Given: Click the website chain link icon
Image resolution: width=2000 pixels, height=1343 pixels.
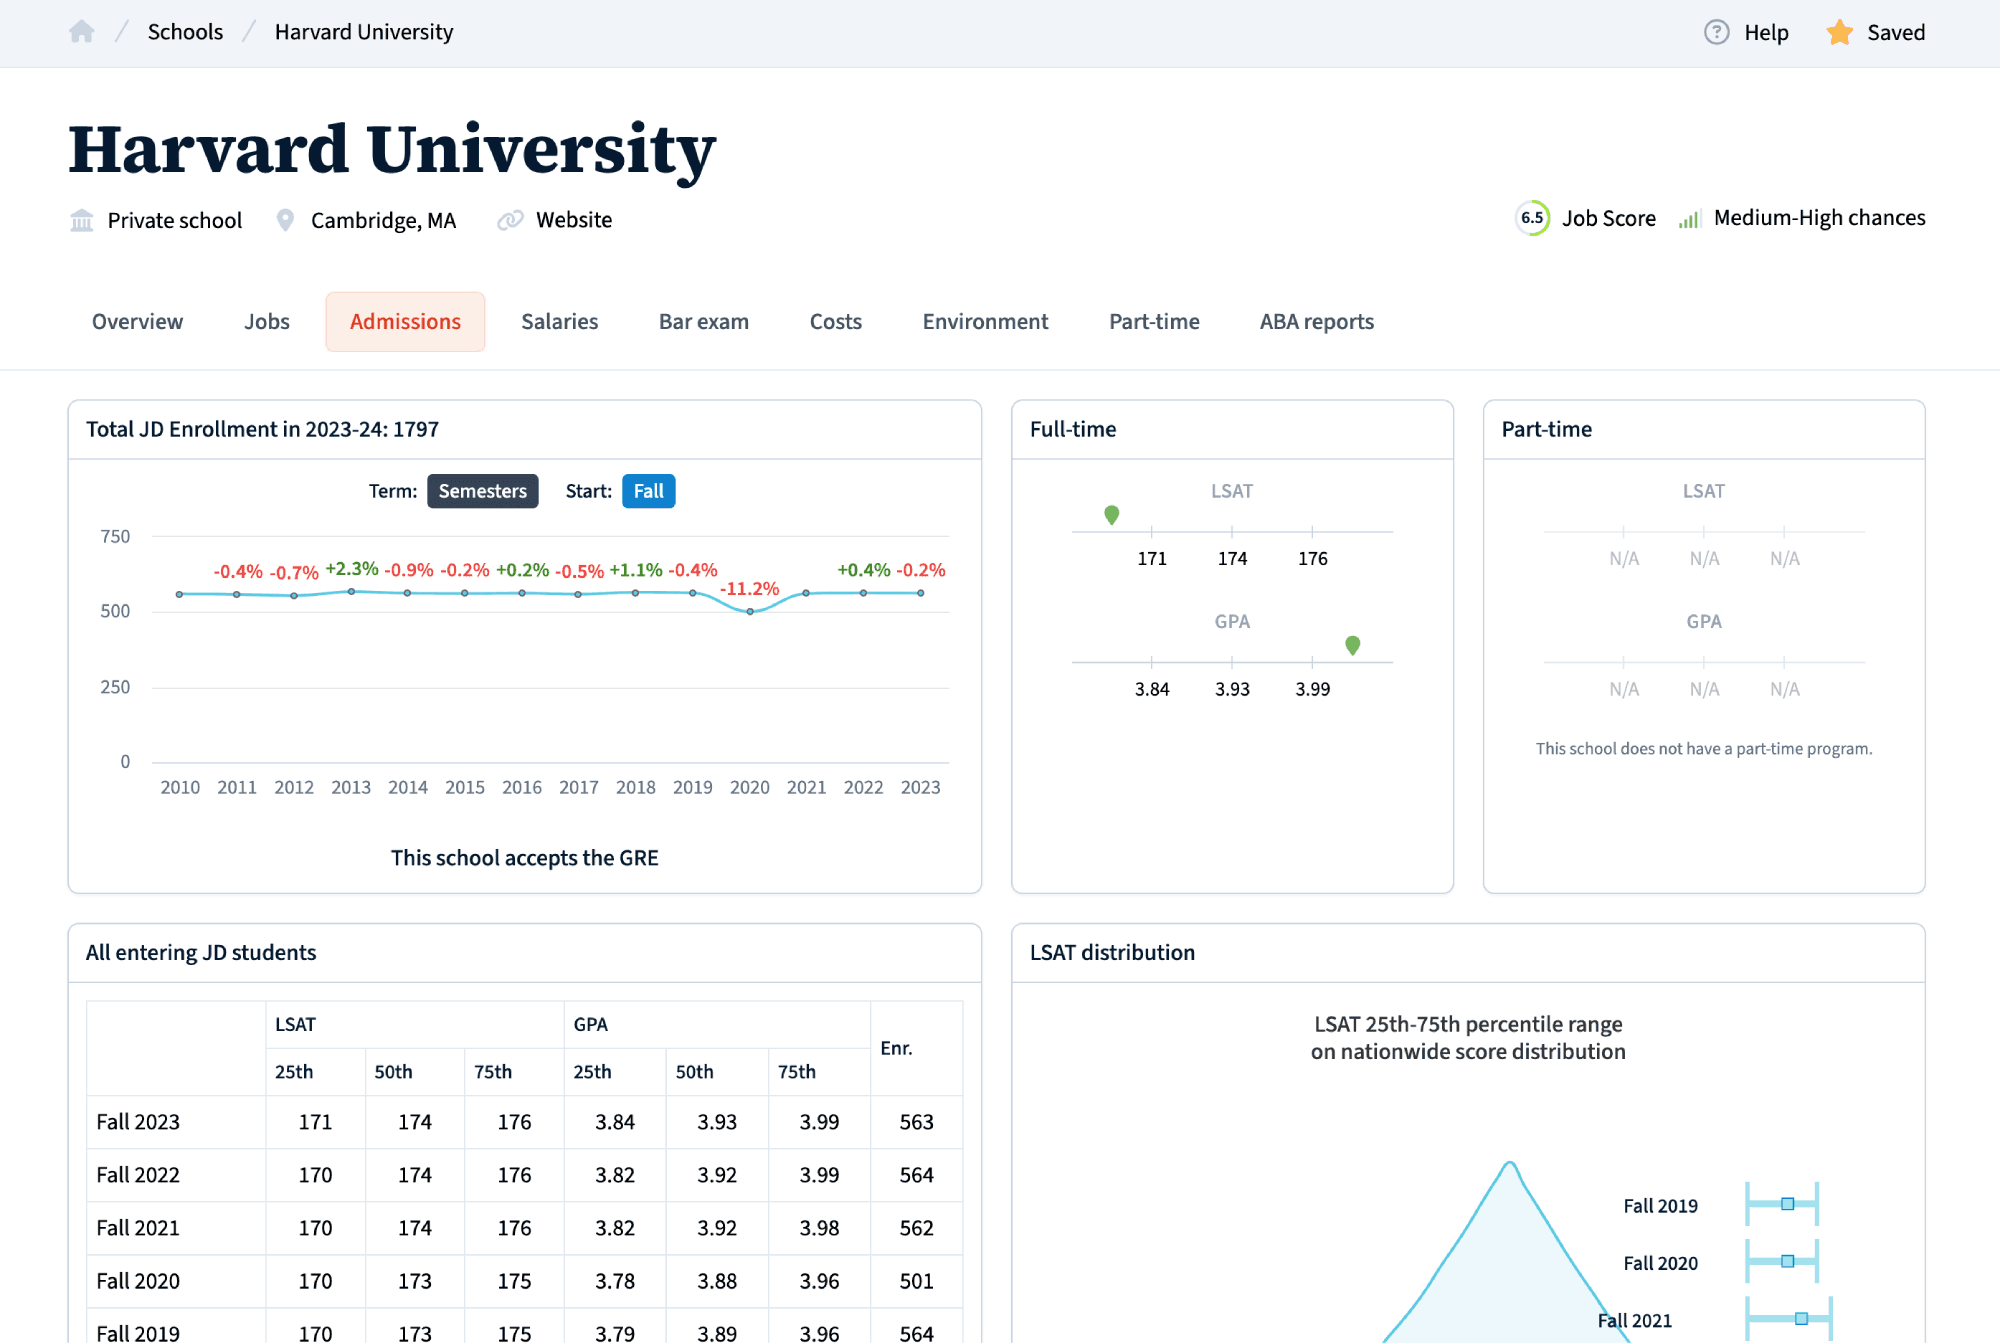Looking at the screenshot, I should coord(510,220).
